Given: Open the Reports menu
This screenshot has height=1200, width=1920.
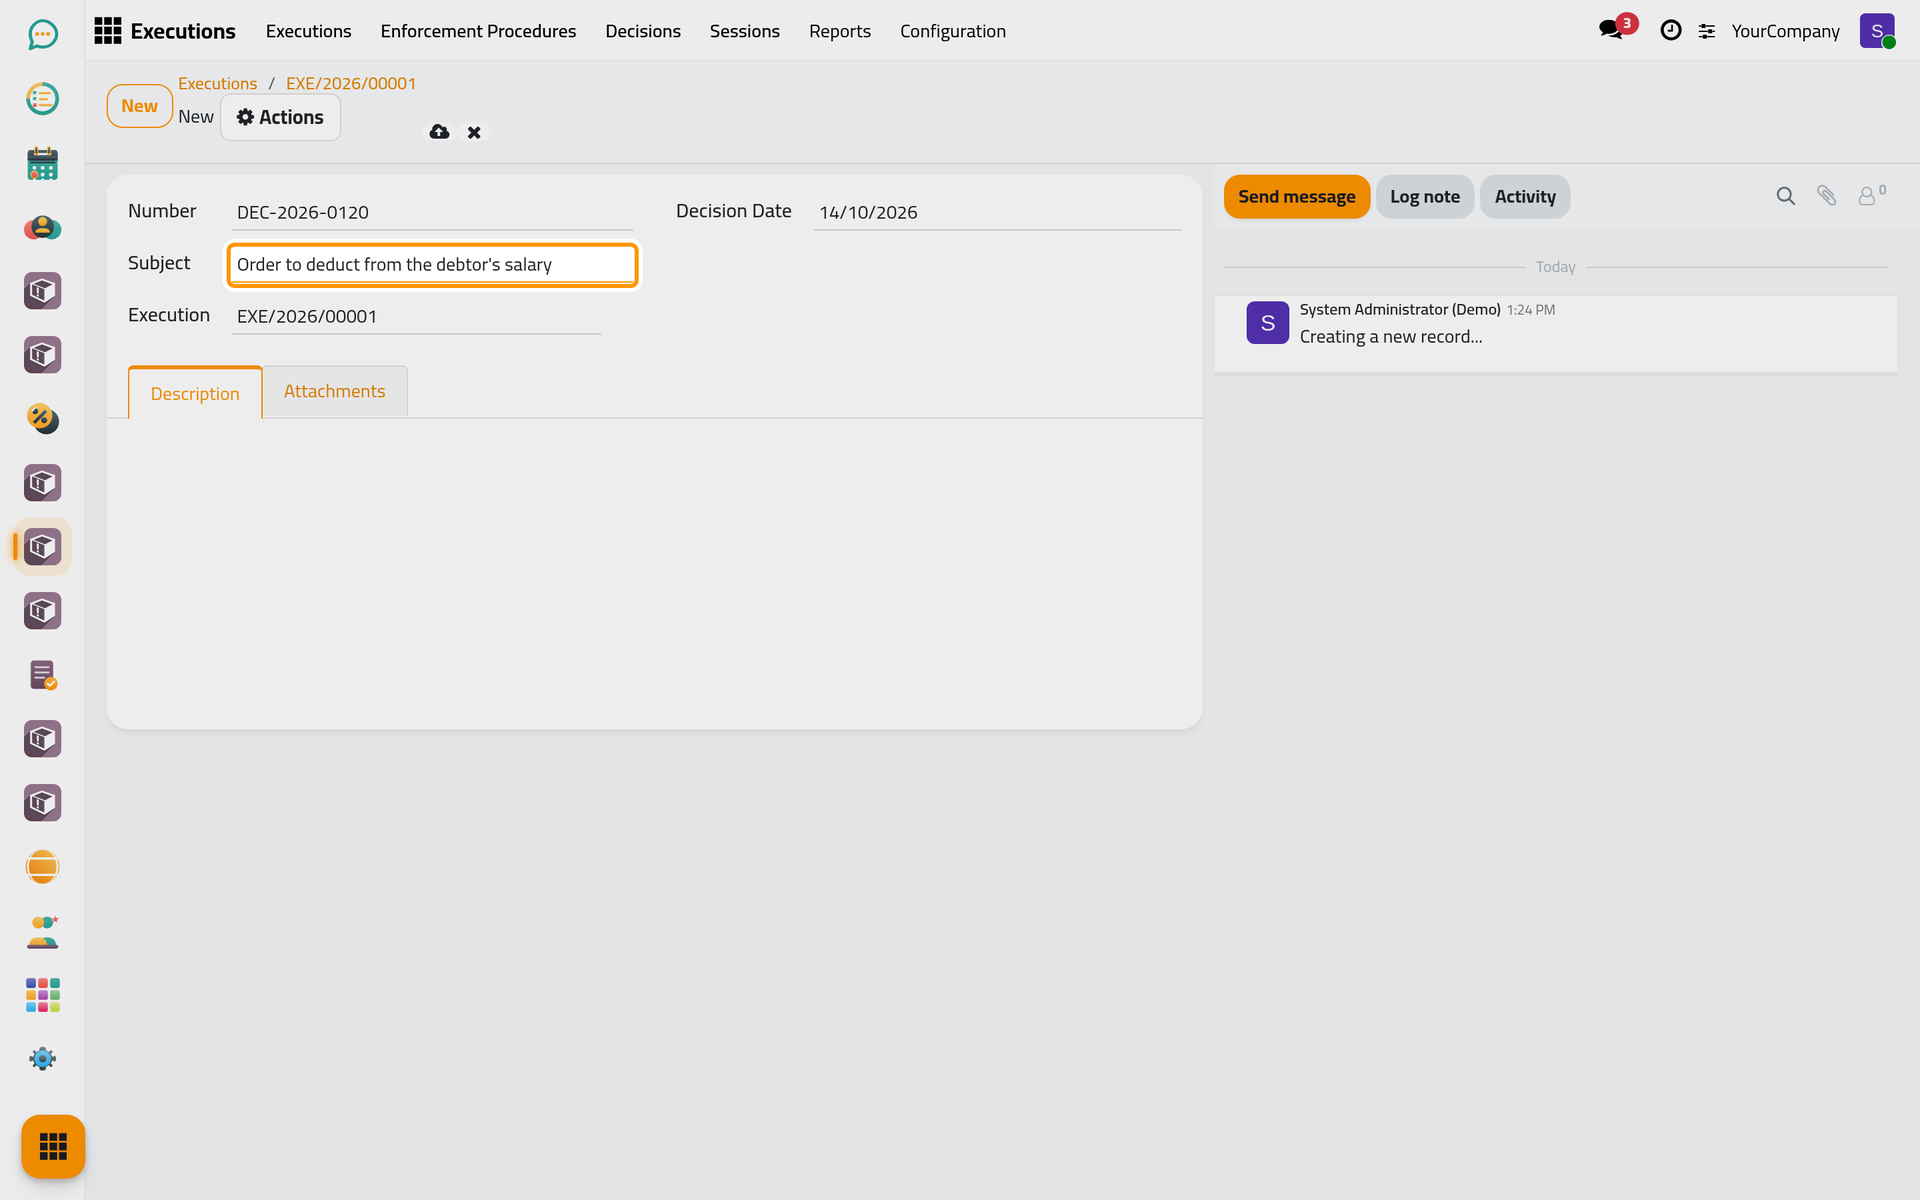Looking at the screenshot, I should point(840,31).
